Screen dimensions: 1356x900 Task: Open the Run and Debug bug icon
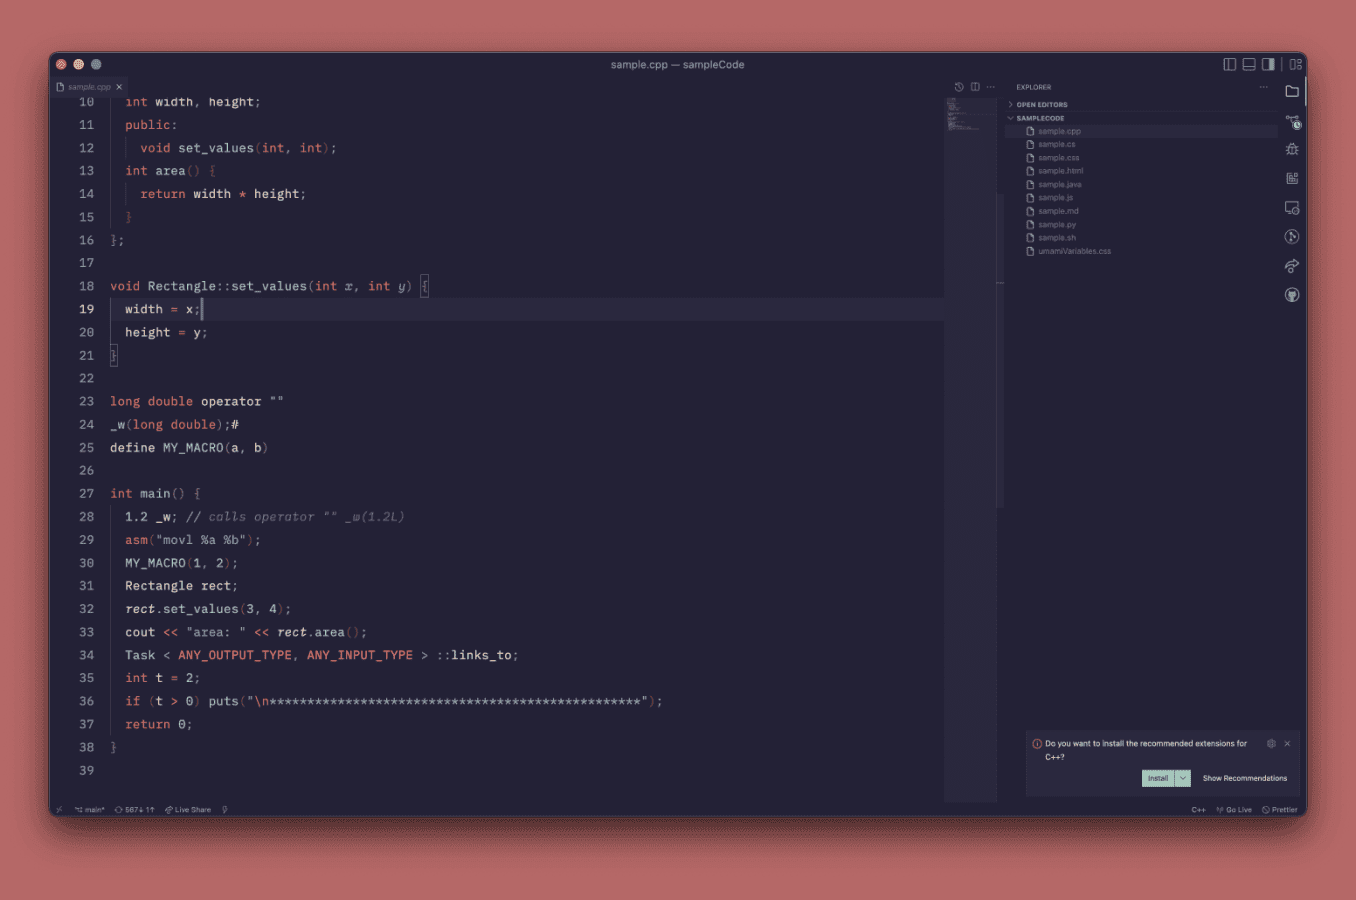[x=1292, y=149]
